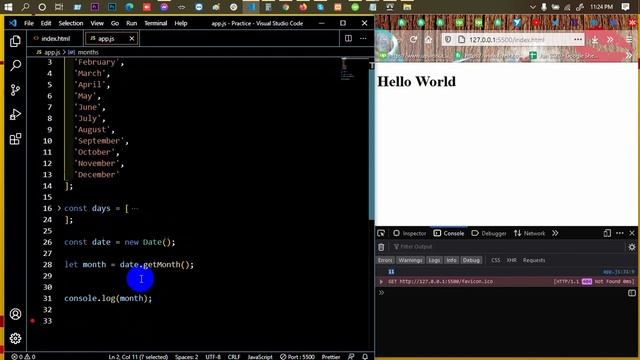Open Firefox downloads panel
Viewport: 640px width, 360px height.
[x=595, y=40]
